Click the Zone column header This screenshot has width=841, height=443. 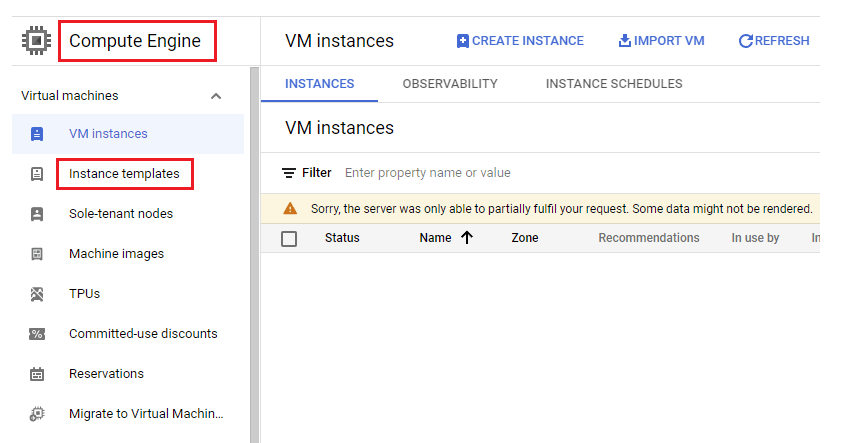pyautogui.click(x=525, y=238)
